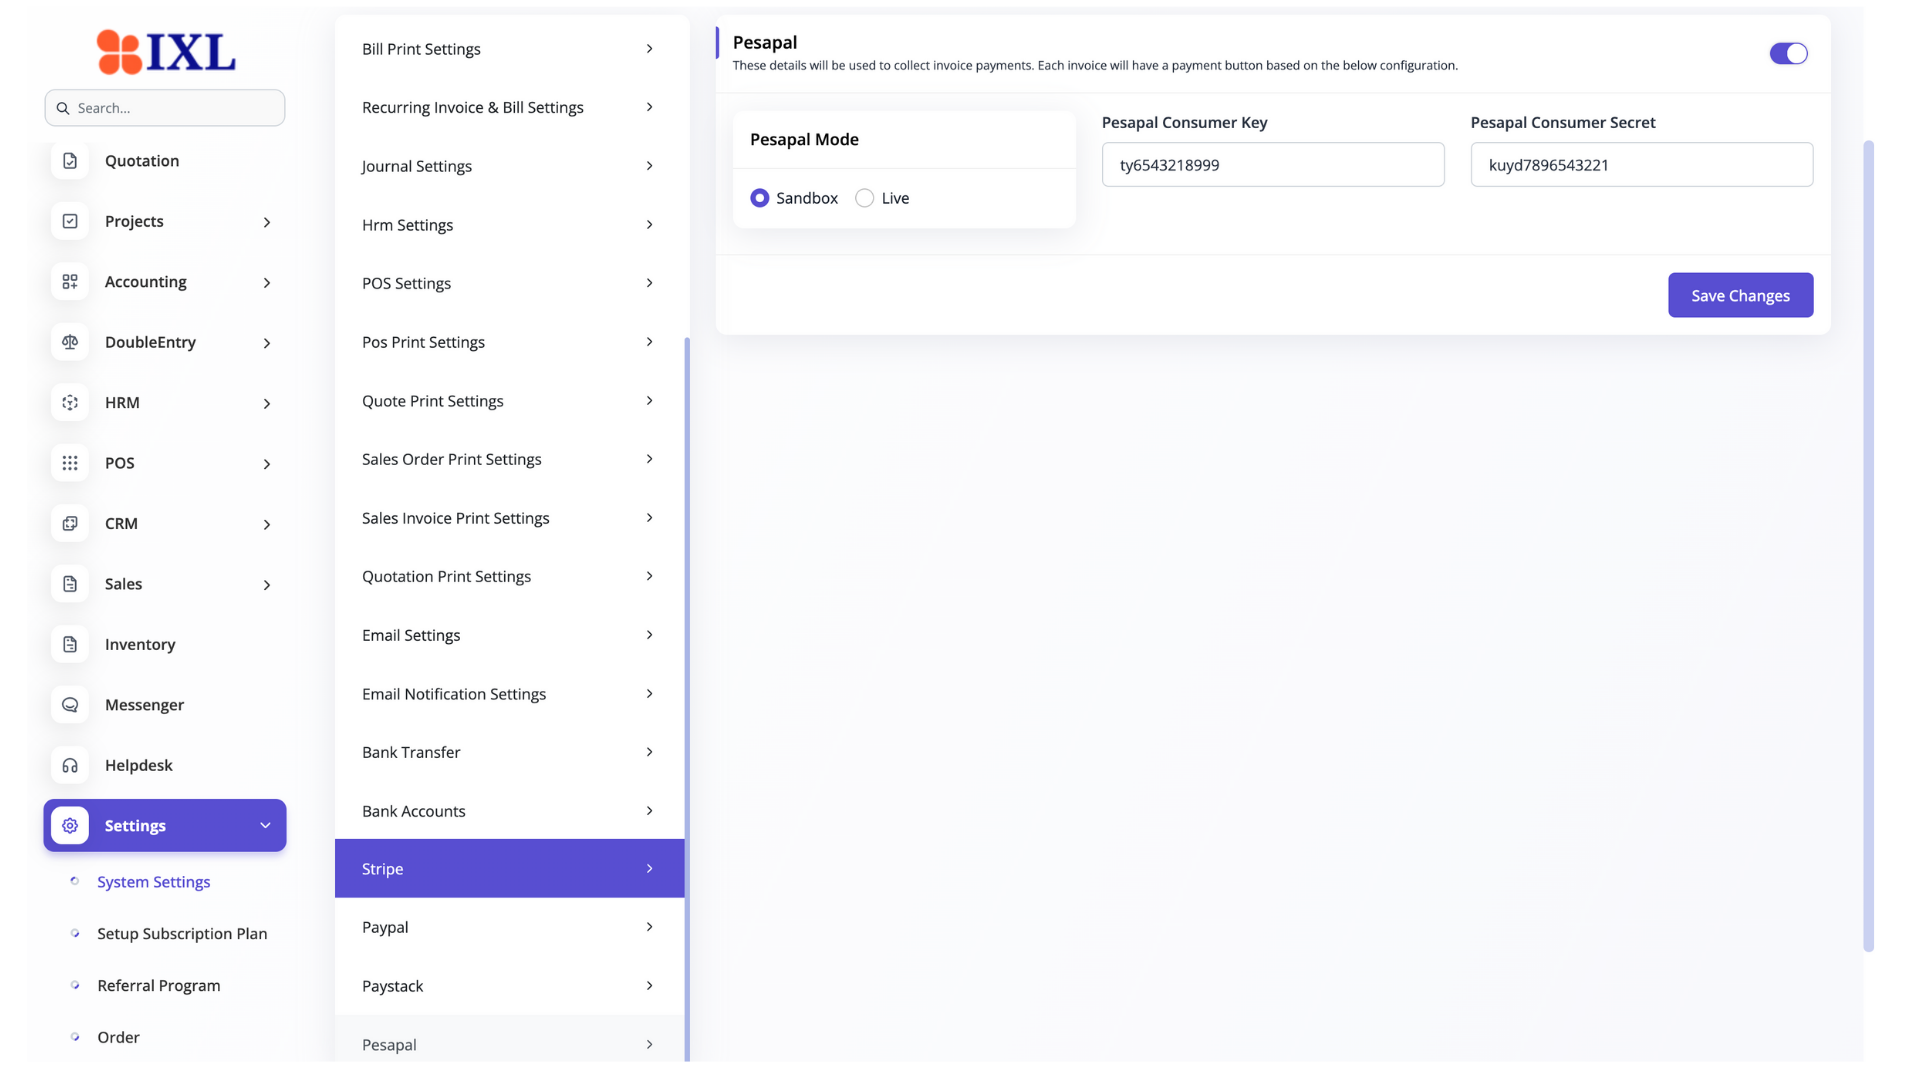This screenshot has width=1920, height=1080.
Task: Click the Messenger chat bubble icon
Action: point(70,705)
